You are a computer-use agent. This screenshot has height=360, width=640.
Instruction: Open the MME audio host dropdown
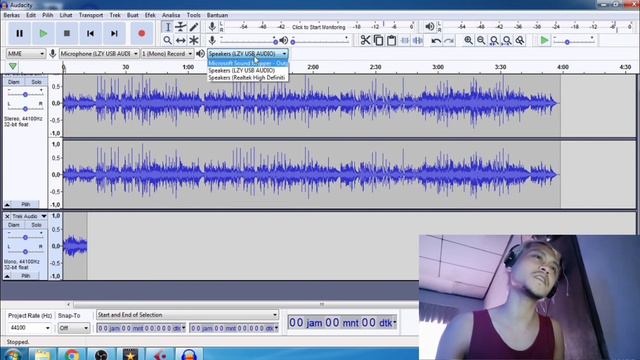pos(25,53)
